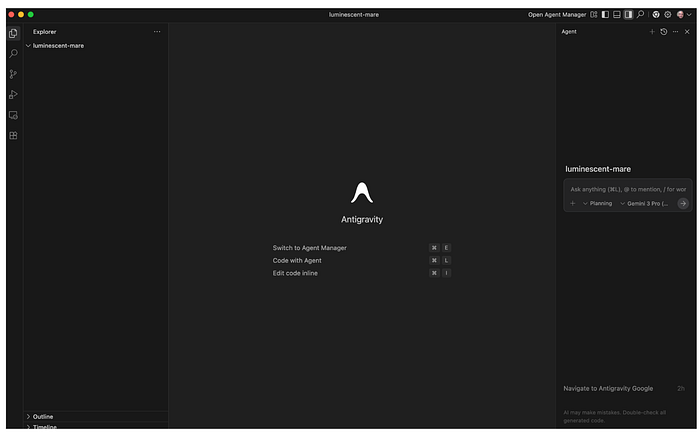The image size is (700, 437).
Task: Open Explorer more actions ellipsis
Action: coord(157,32)
